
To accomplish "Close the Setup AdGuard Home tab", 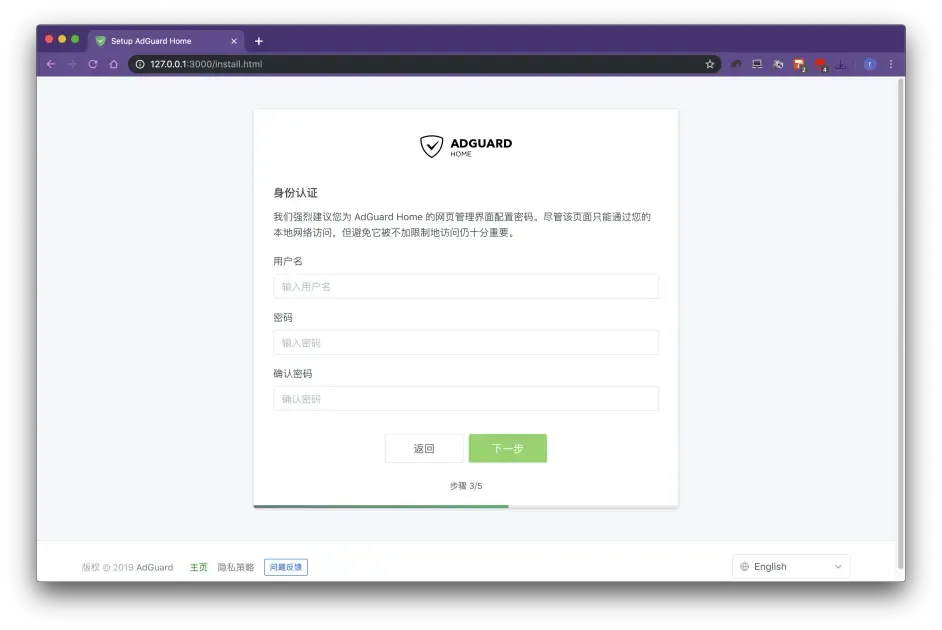I will (234, 41).
